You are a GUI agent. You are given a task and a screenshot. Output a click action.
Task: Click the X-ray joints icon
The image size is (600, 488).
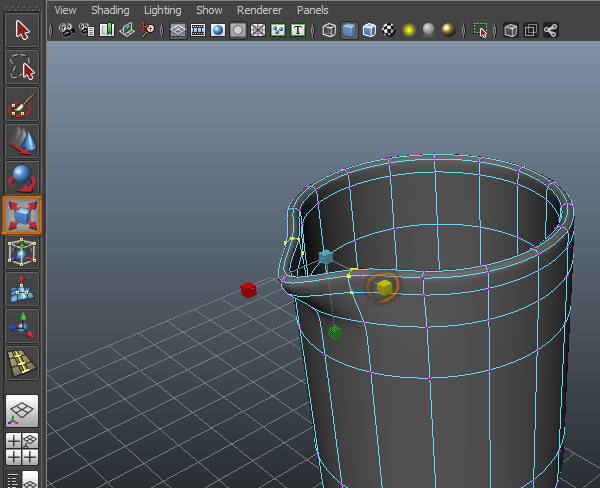pos(551,30)
